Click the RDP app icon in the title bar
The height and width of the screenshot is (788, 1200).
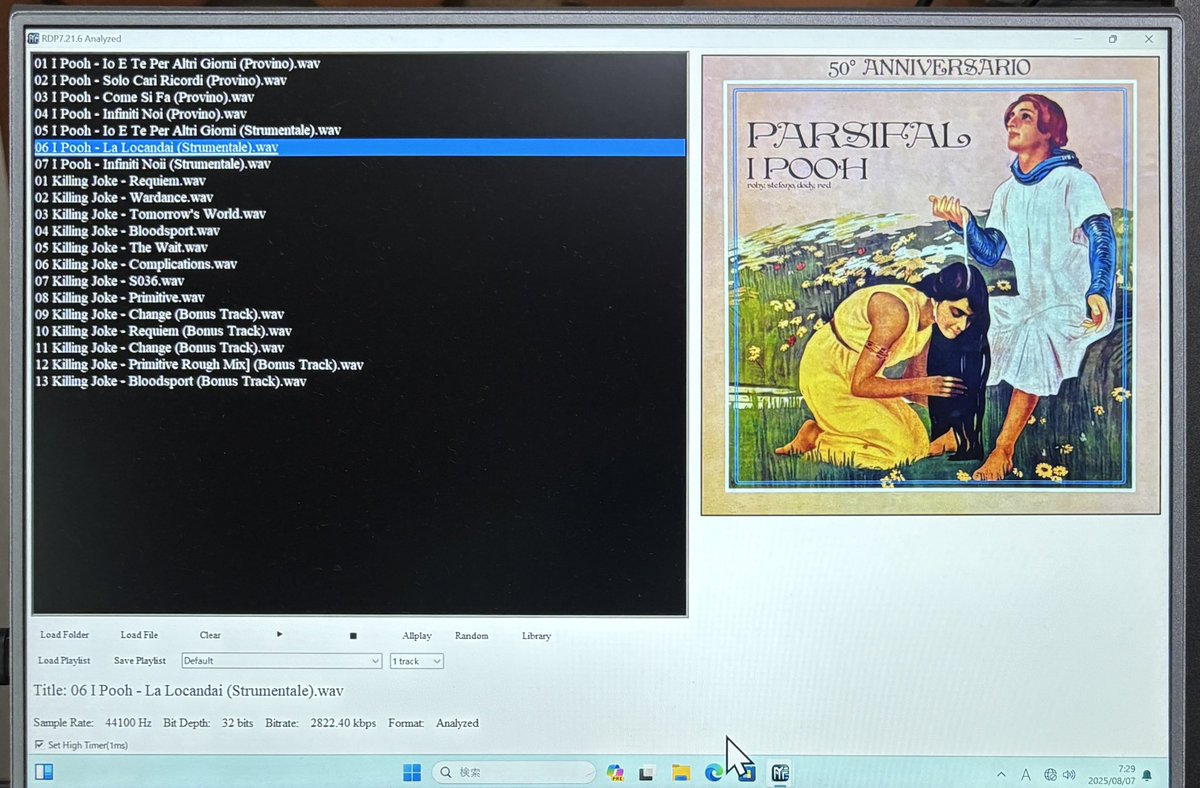click(33, 38)
